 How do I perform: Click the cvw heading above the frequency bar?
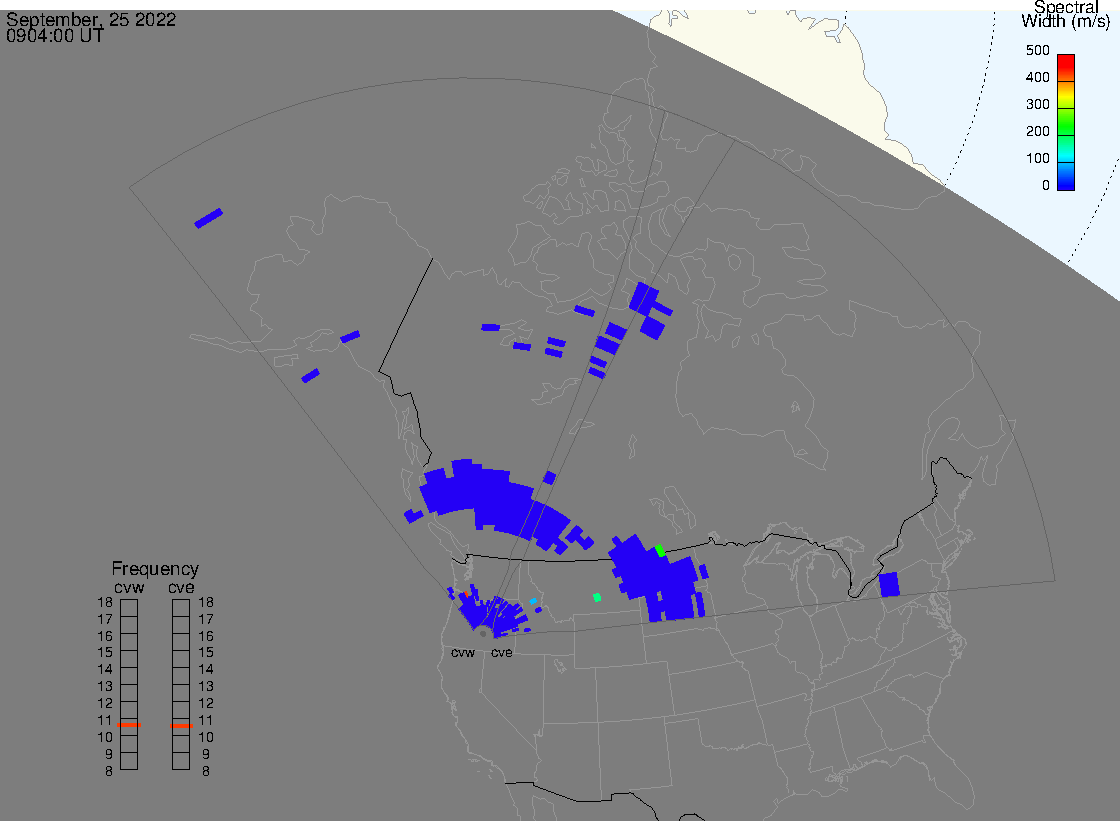pos(129,587)
